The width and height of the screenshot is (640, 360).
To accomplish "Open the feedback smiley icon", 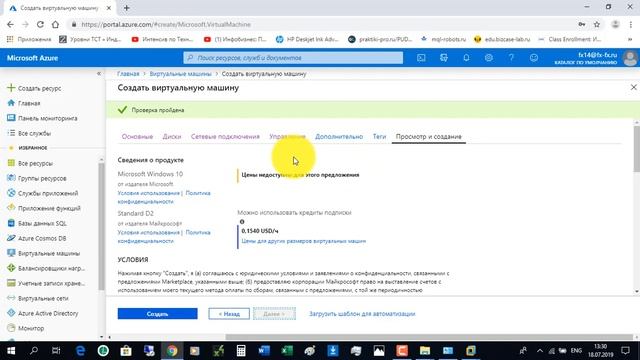I will (533, 58).
